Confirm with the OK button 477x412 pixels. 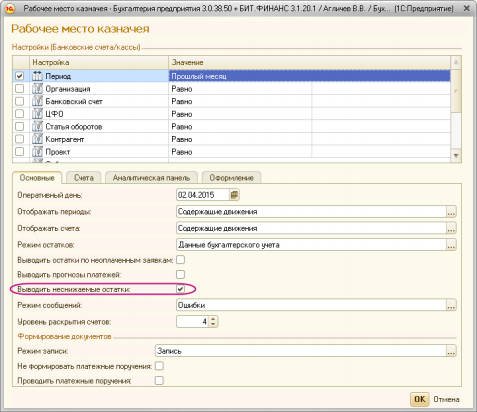pyautogui.click(x=419, y=399)
